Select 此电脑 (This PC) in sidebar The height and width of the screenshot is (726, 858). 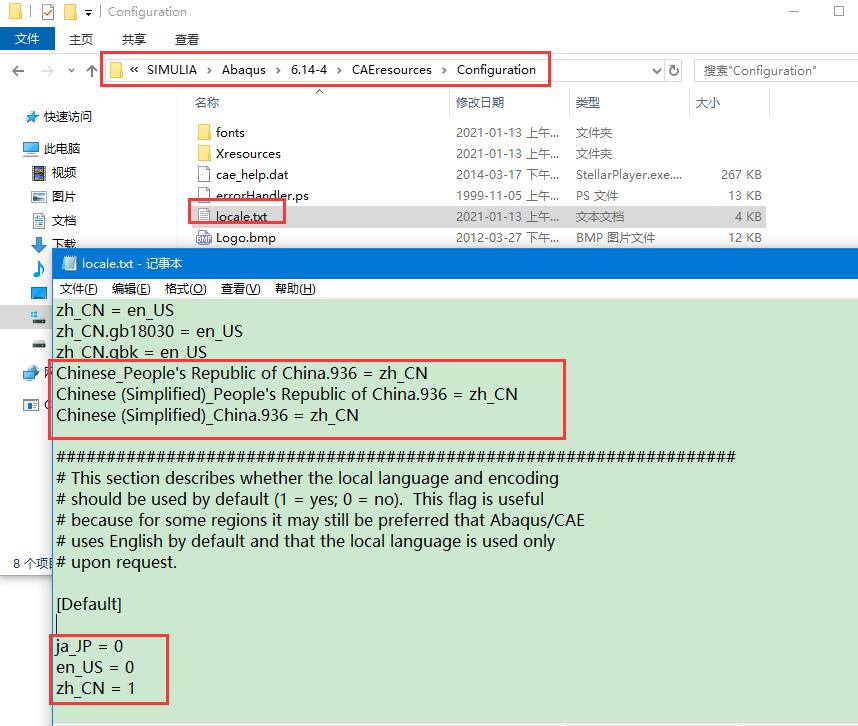point(61,149)
